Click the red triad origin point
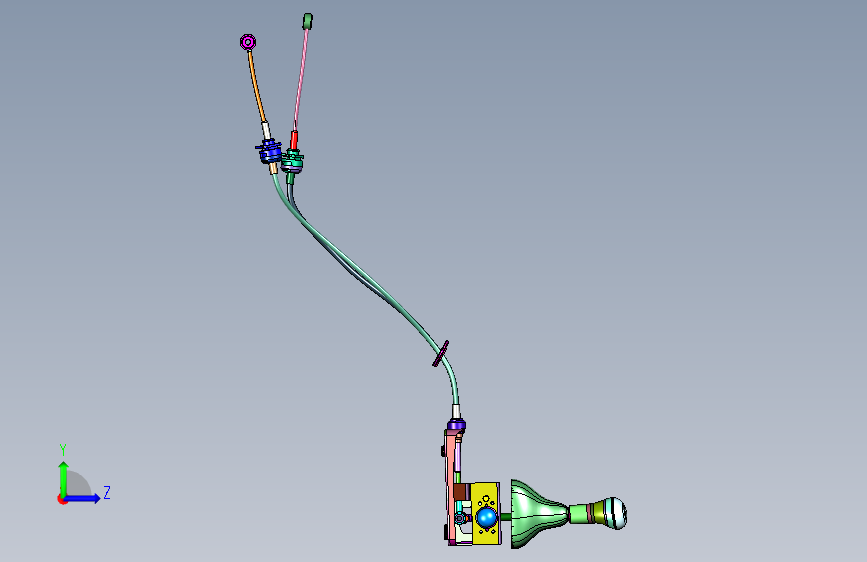Image resolution: width=867 pixels, height=562 pixels. pos(62,499)
